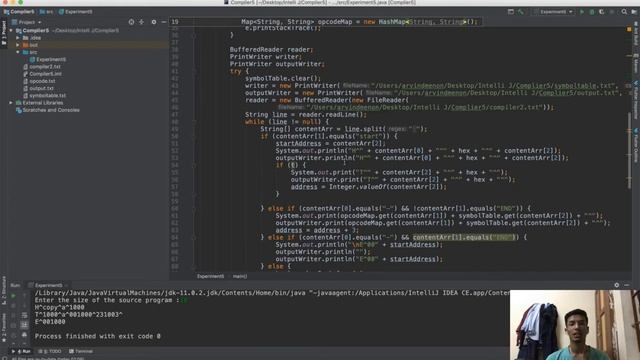Viewport: 640px width, 360px height.
Task: Open the vertical Structure tool window tab
Action: [x=4, y=291]
